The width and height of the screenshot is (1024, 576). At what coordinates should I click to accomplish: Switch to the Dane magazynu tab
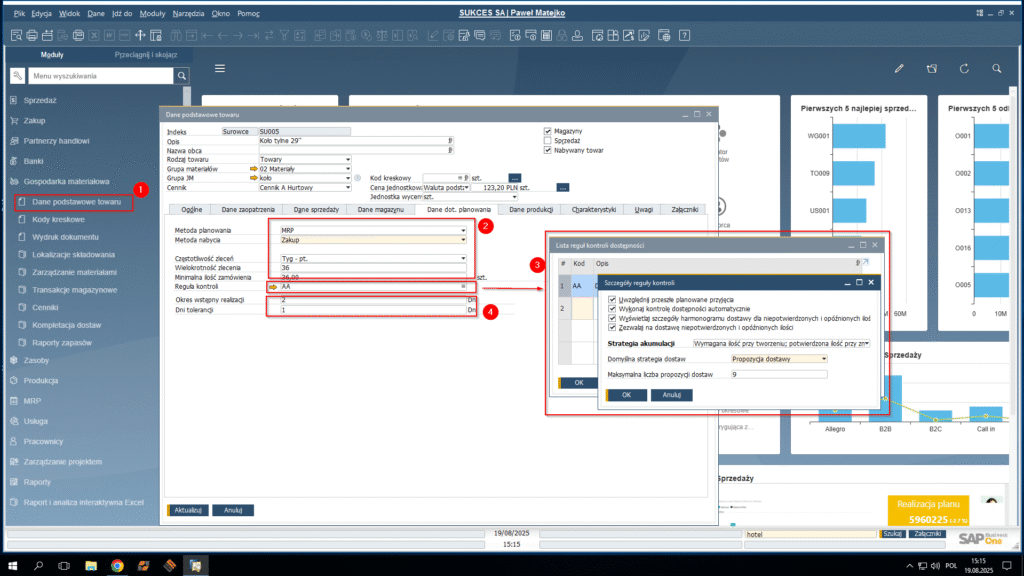(381, 210)
